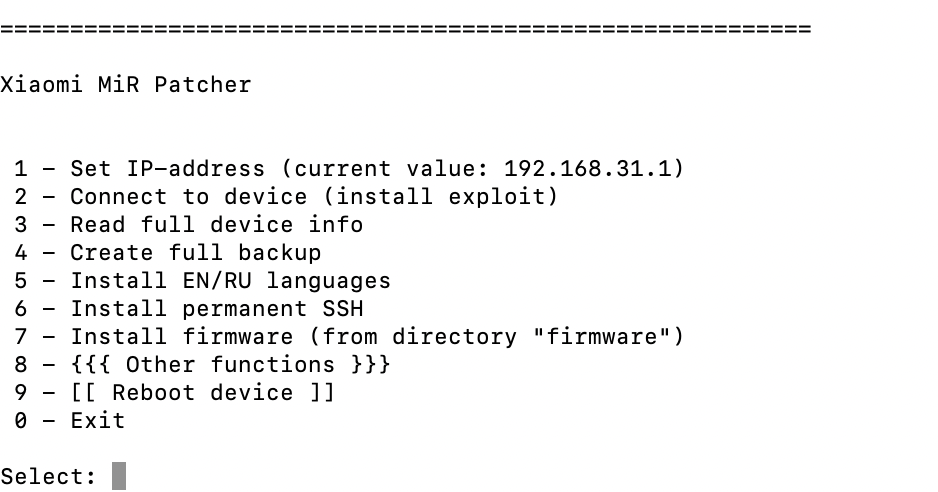
Task: Click the "Select:" prompt label
Action: tap(48, 475)
